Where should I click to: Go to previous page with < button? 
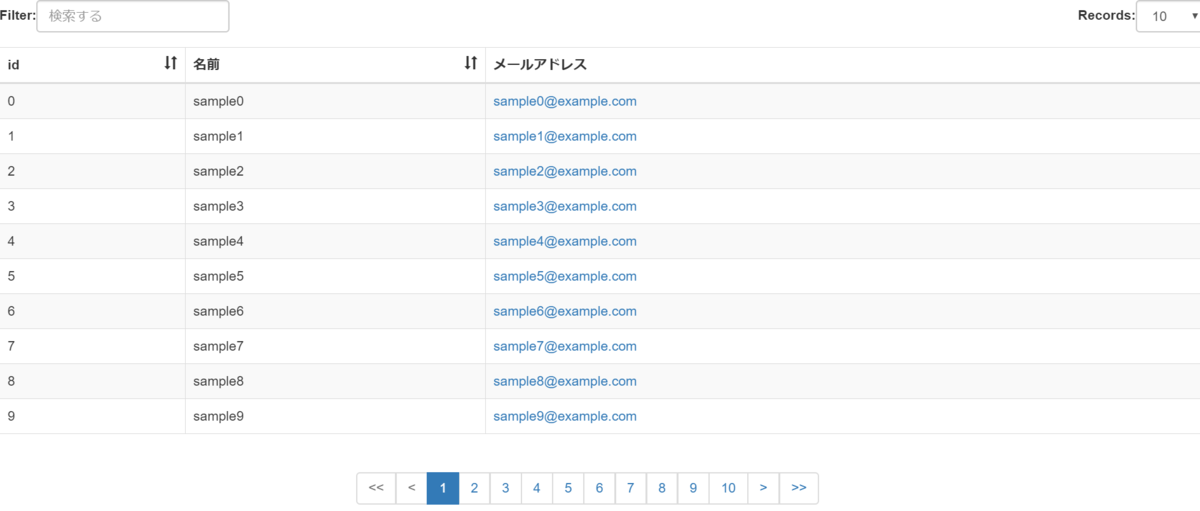411,488
